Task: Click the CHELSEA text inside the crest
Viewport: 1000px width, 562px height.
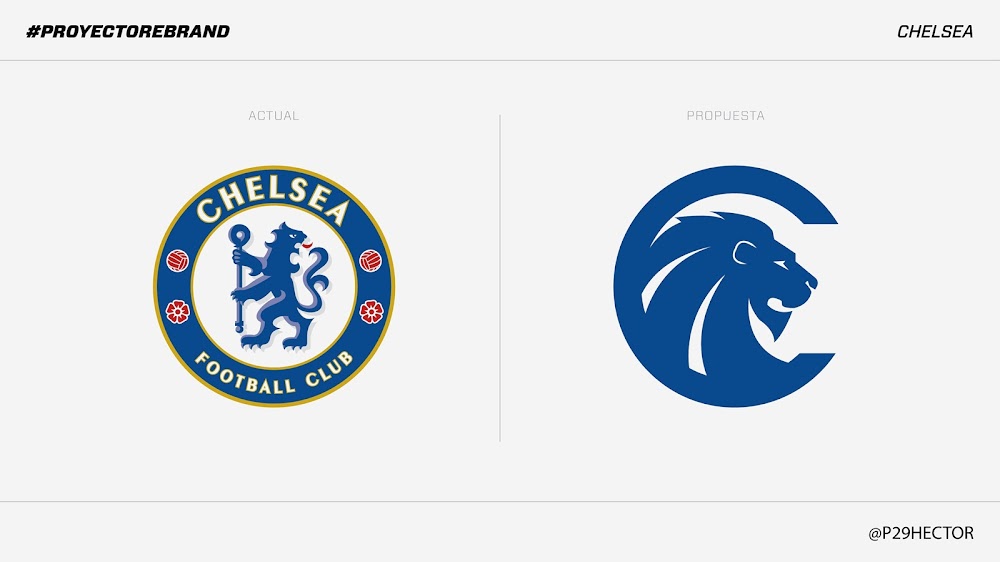Action: coord(274,199)
